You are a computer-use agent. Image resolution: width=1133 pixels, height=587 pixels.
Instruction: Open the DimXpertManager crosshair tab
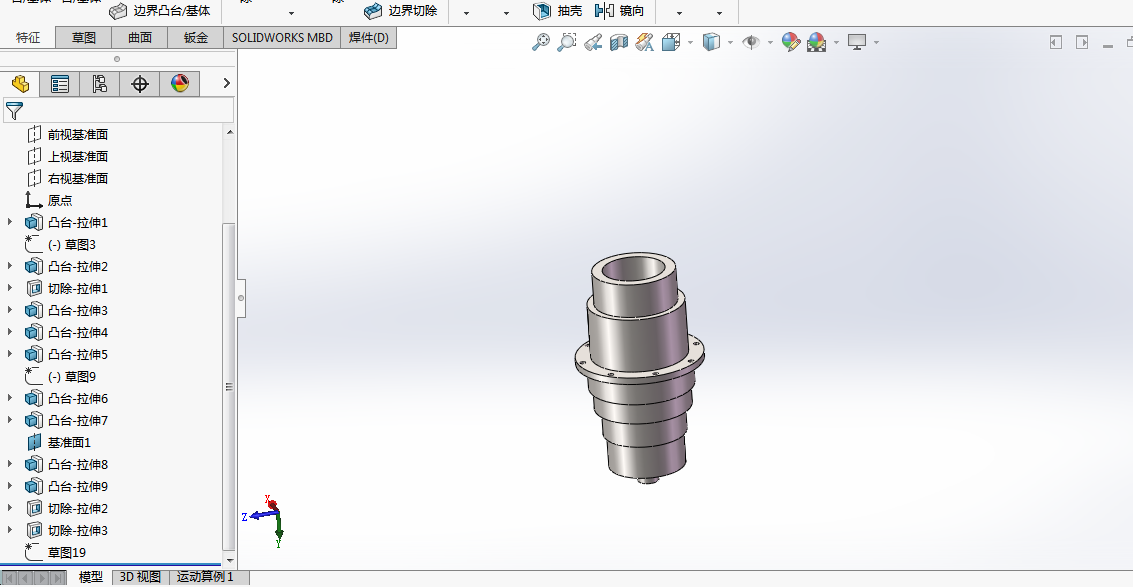[139, 84]
